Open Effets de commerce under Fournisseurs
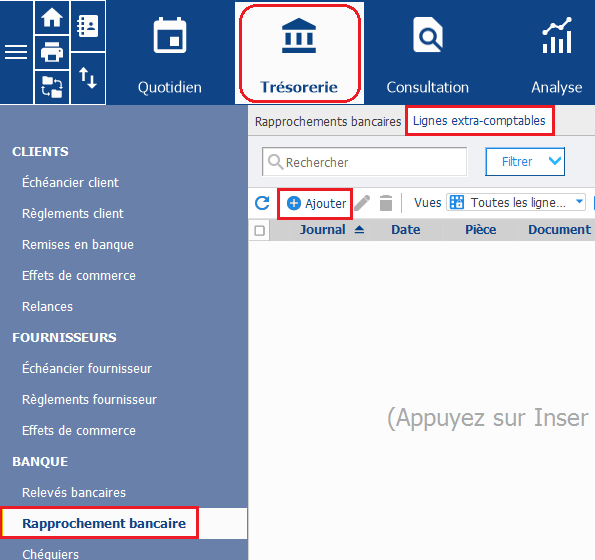Viewport: 595px width, 560px height. click(x=79, y=431)
